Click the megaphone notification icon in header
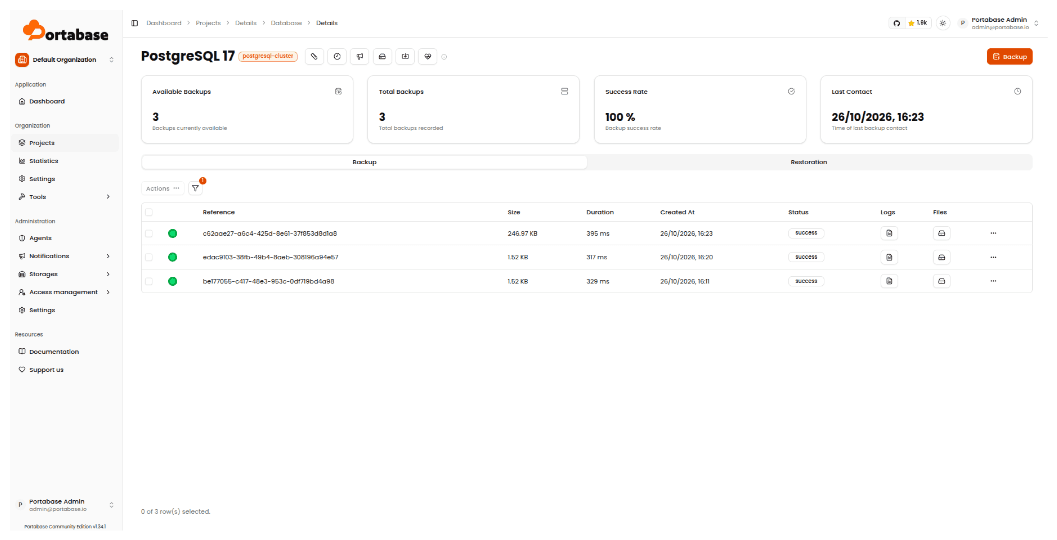Screen dimensions: 1057x540 coord(360,57)
